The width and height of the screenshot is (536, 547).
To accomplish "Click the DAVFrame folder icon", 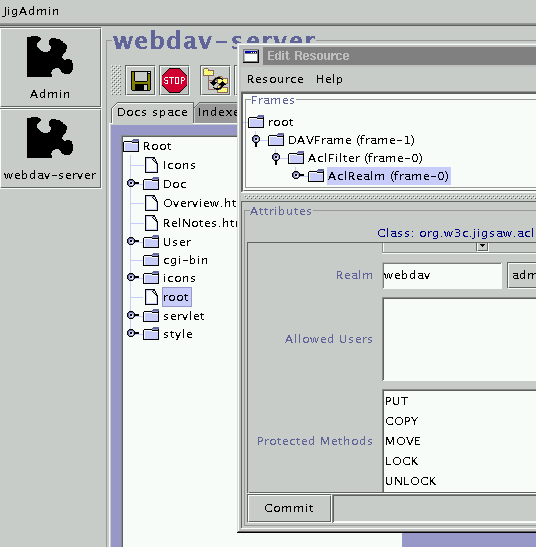I will [x=276, y=140].
